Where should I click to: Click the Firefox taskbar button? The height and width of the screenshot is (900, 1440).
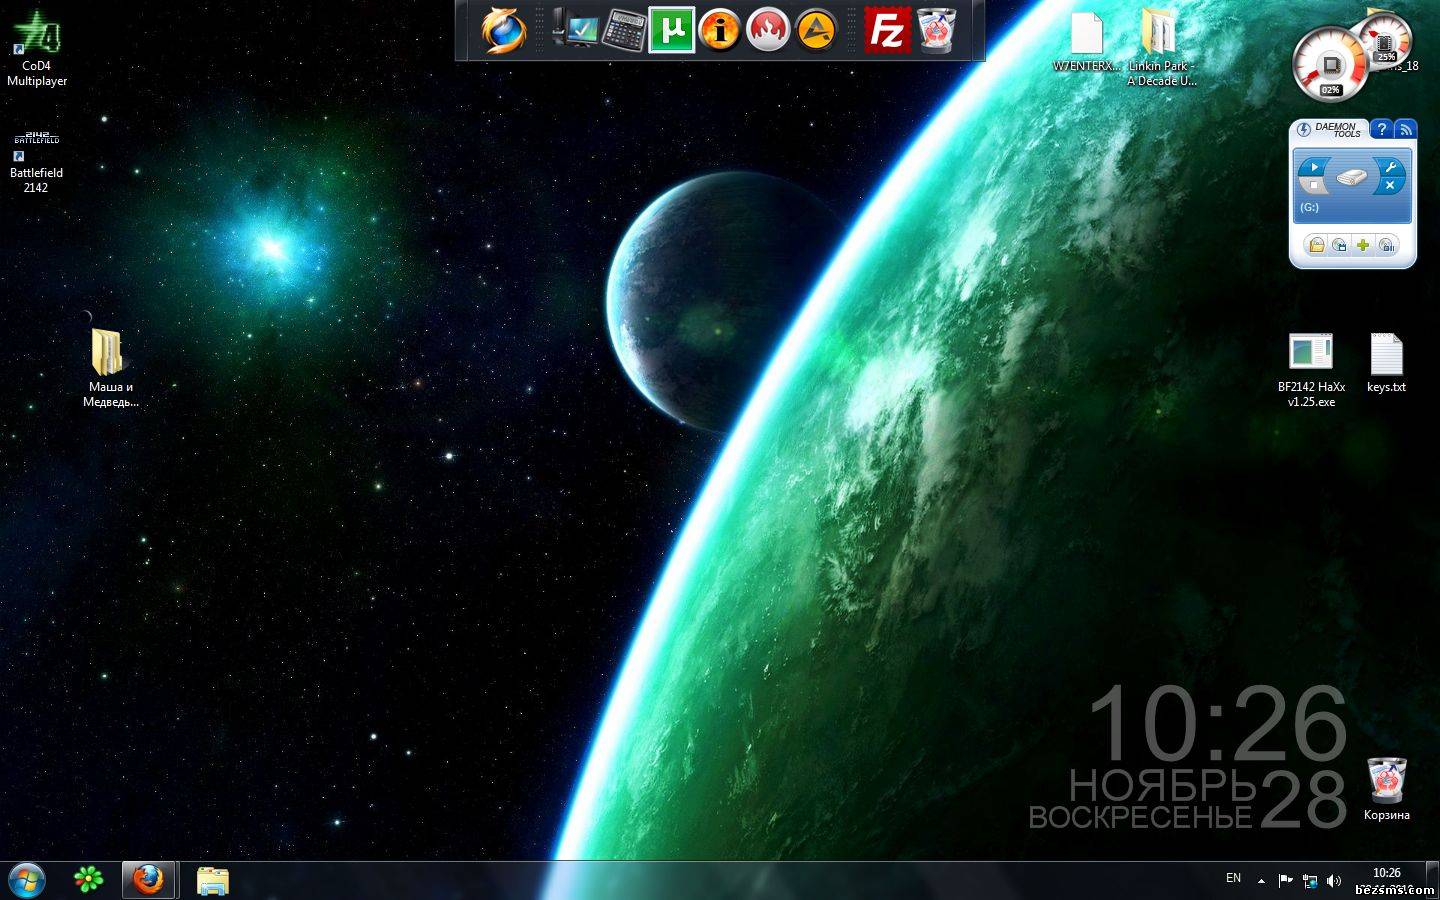coord(148,880)
